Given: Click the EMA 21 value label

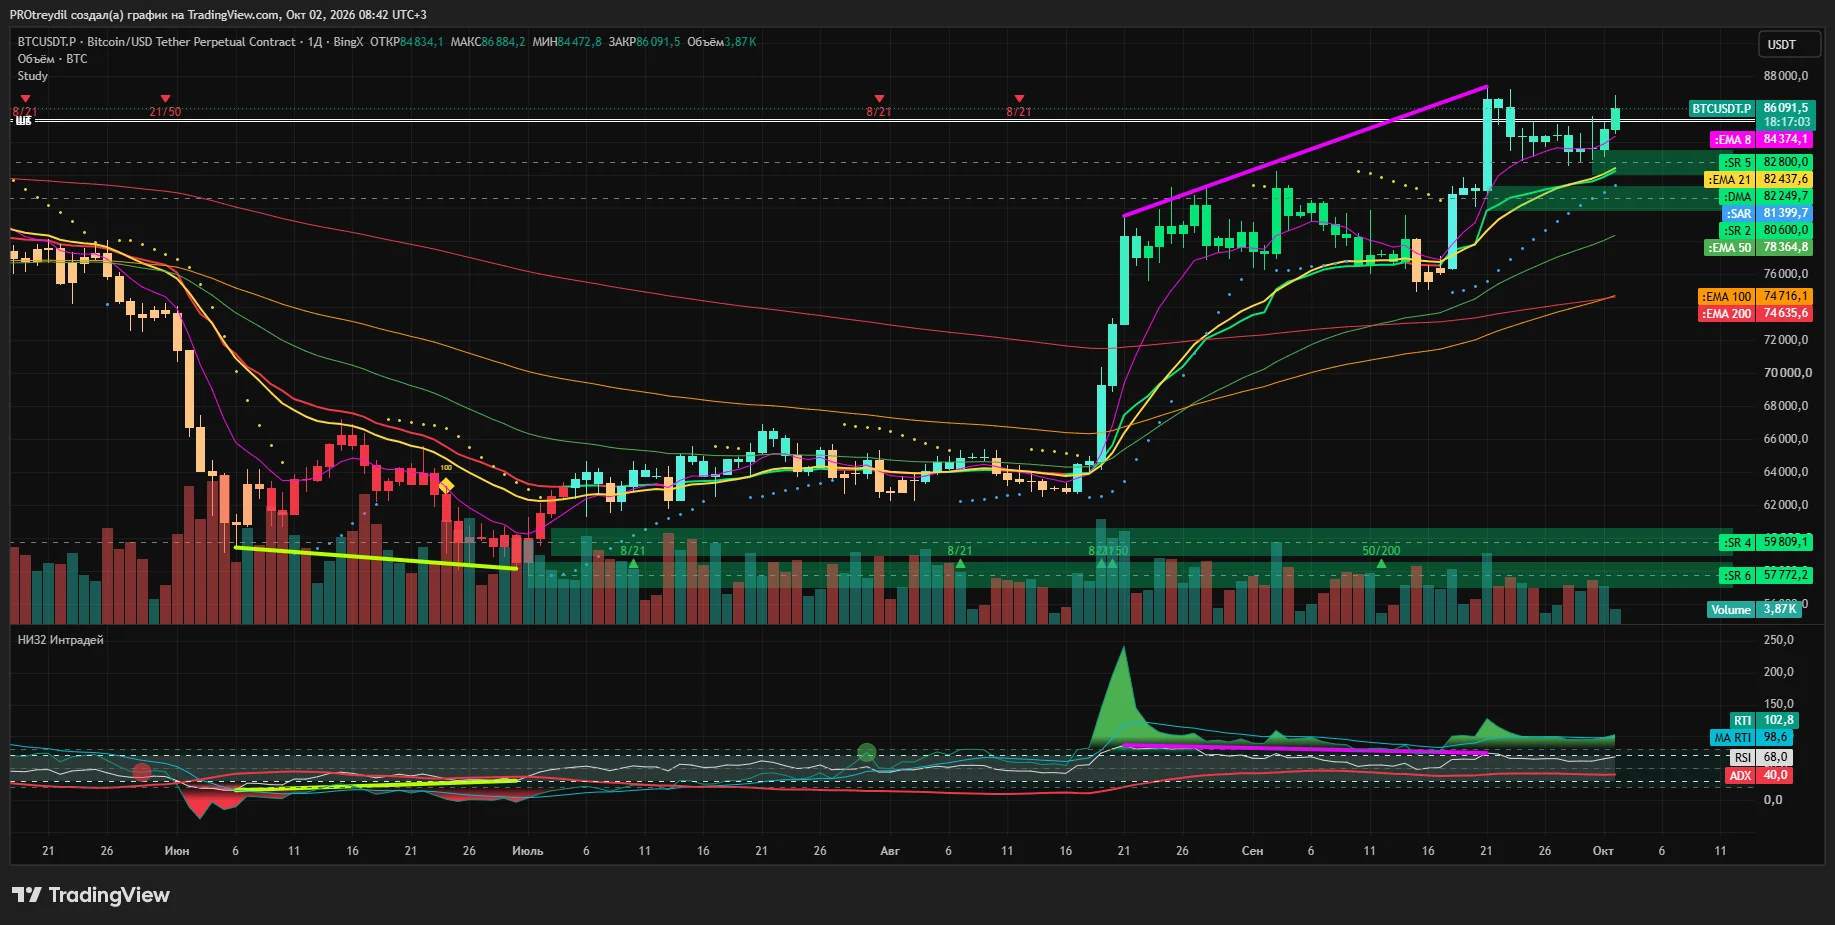Looking at the screenshot, I should tap(1759, 179).
